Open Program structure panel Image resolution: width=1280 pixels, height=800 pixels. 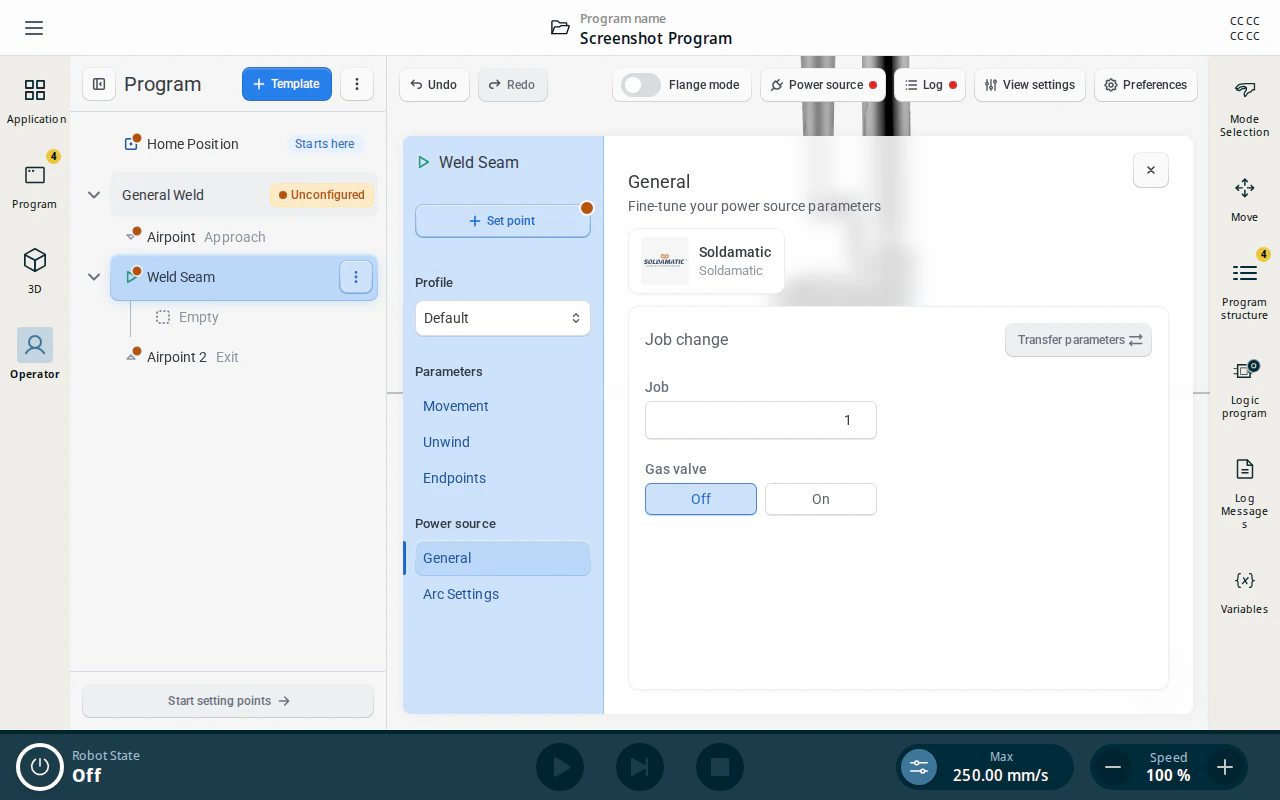(x=1244, y=291)
